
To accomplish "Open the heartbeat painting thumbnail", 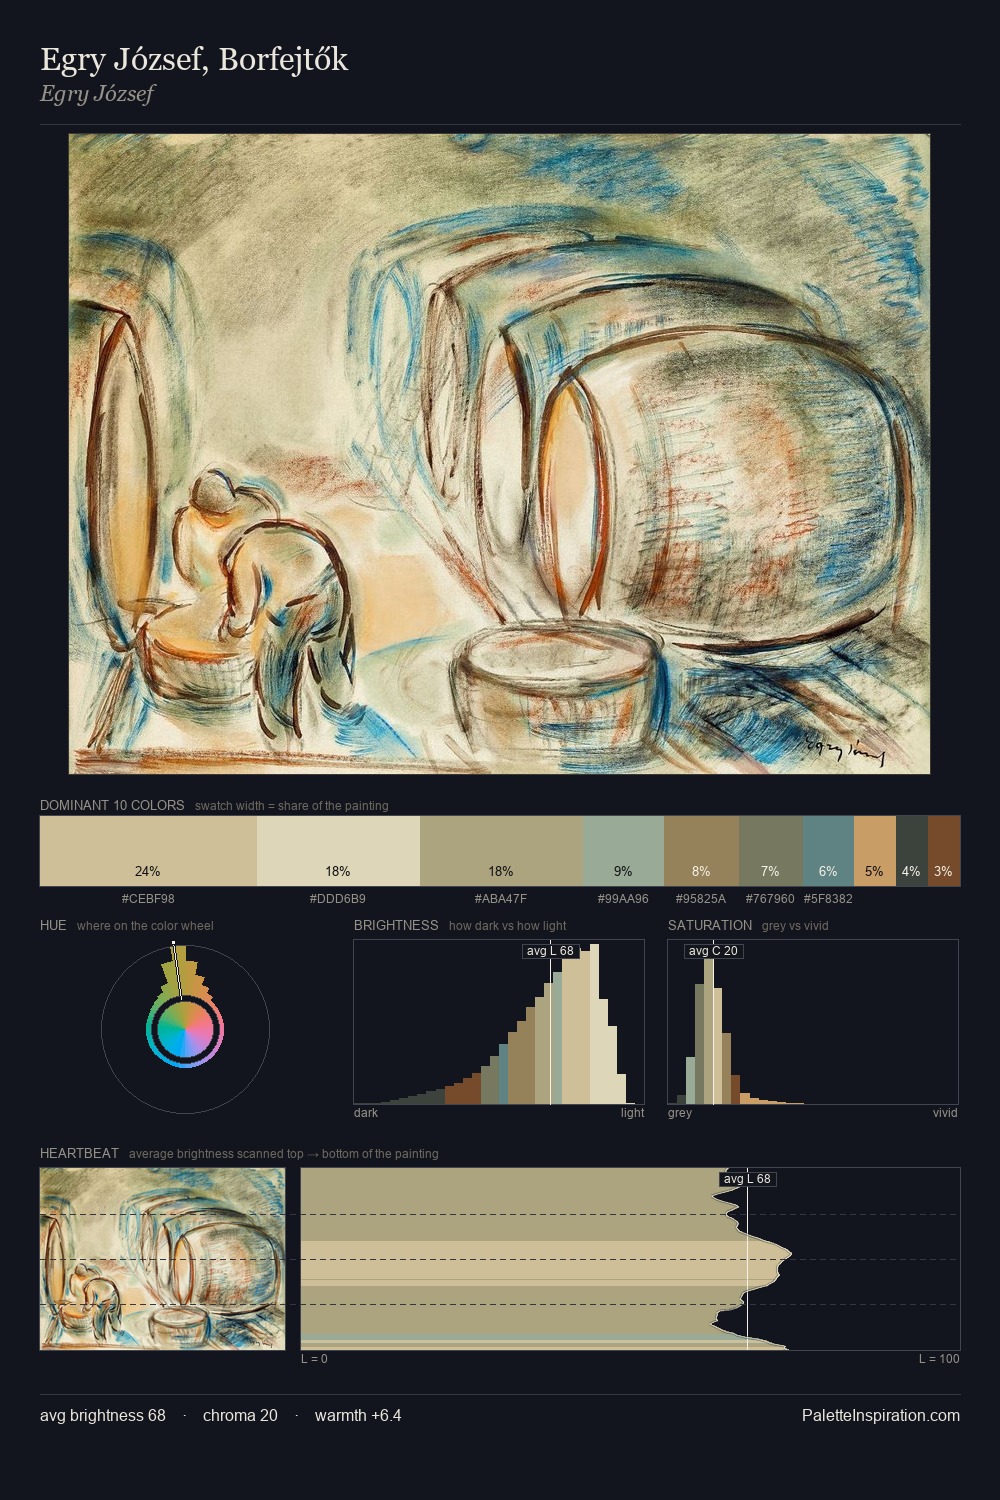I will 162,1259.
